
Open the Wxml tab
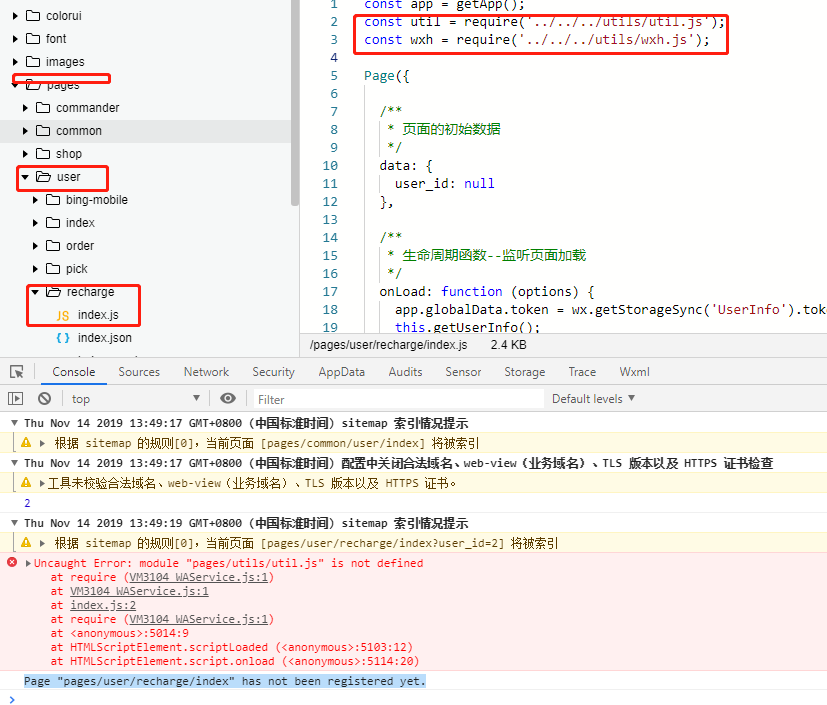[634, 372]
